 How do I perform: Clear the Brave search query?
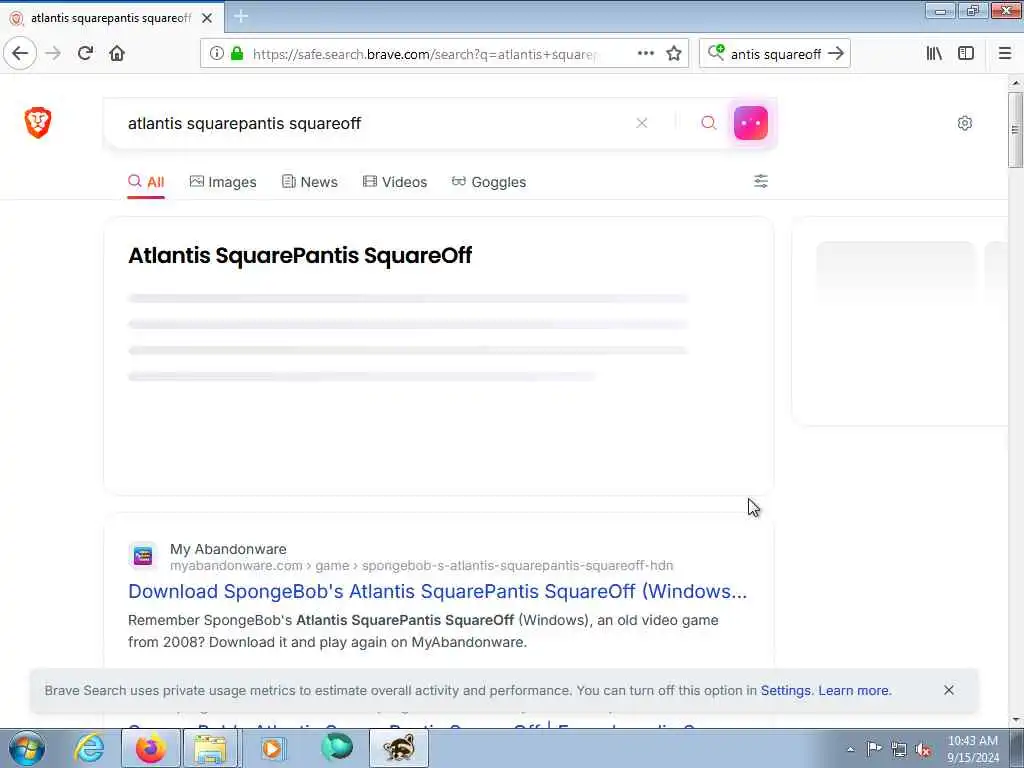click(642, 123)
